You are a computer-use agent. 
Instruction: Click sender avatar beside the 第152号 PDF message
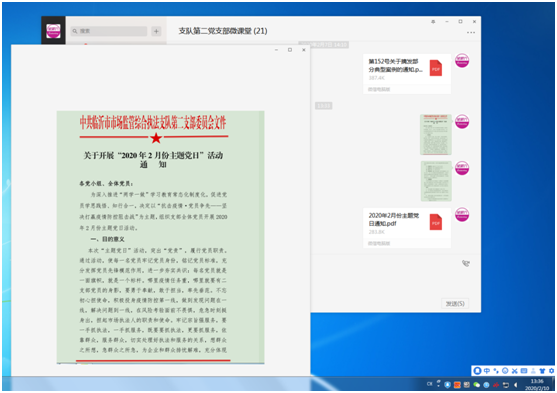point(462,61)
